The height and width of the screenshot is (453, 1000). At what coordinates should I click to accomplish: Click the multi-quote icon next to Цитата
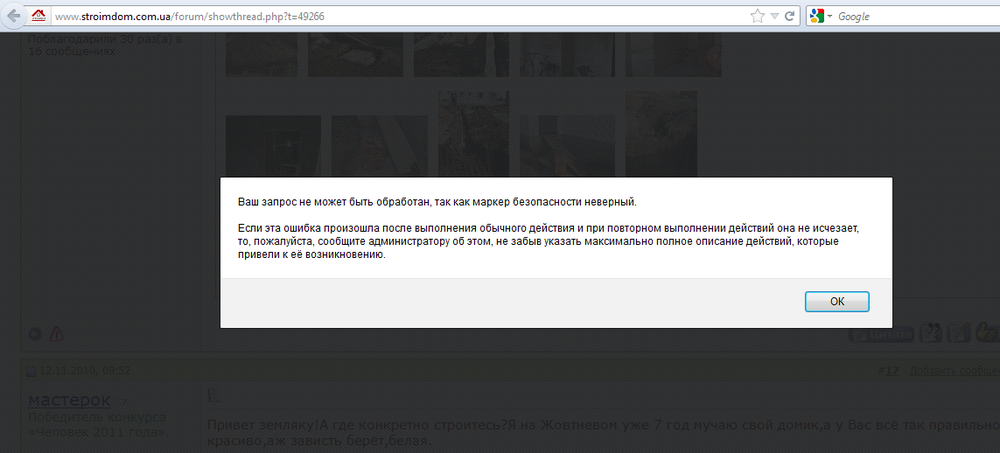(x=932, y=333)
